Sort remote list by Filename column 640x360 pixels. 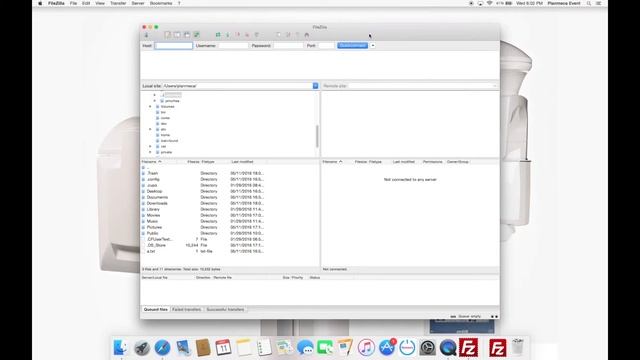click(x=338, y=162)
